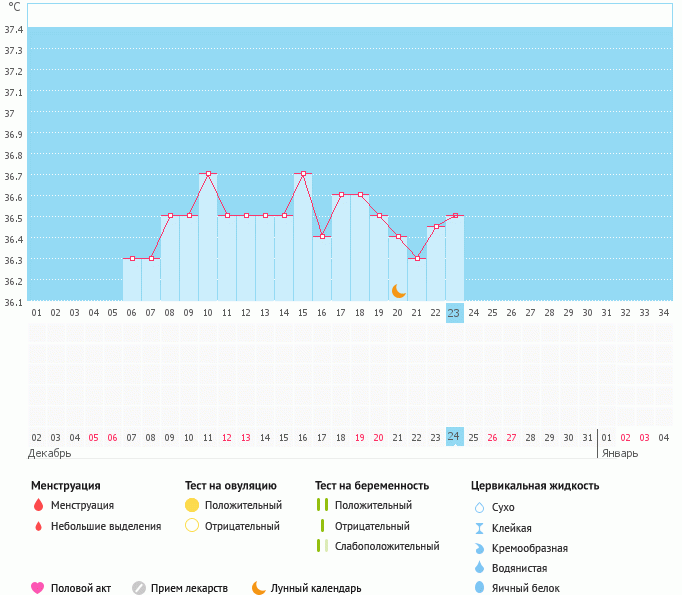
Task: Select highlighted cycle day 23 on the axis
Action: coord(454,313)
